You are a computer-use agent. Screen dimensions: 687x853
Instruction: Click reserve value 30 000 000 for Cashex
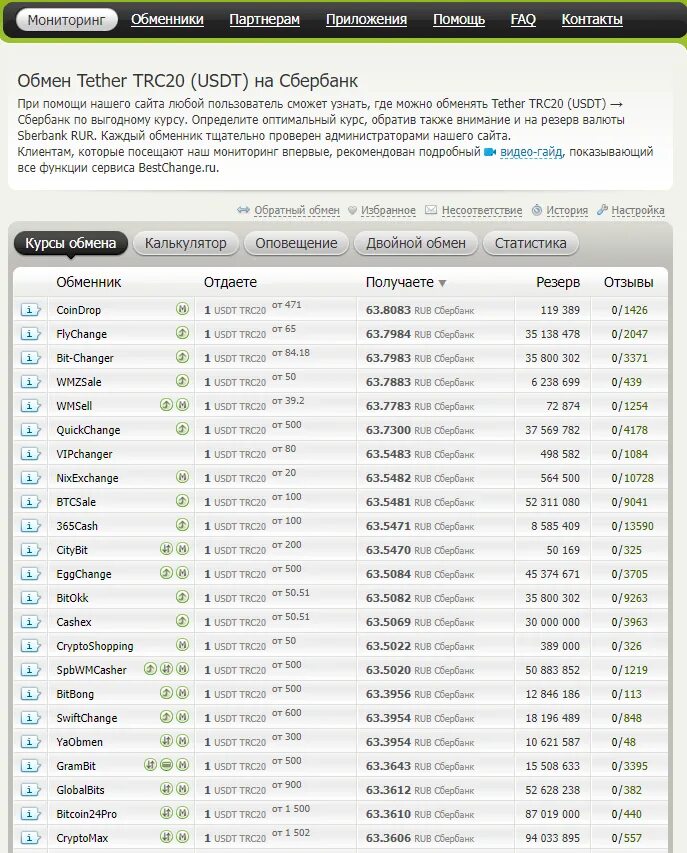click(552, 622)
